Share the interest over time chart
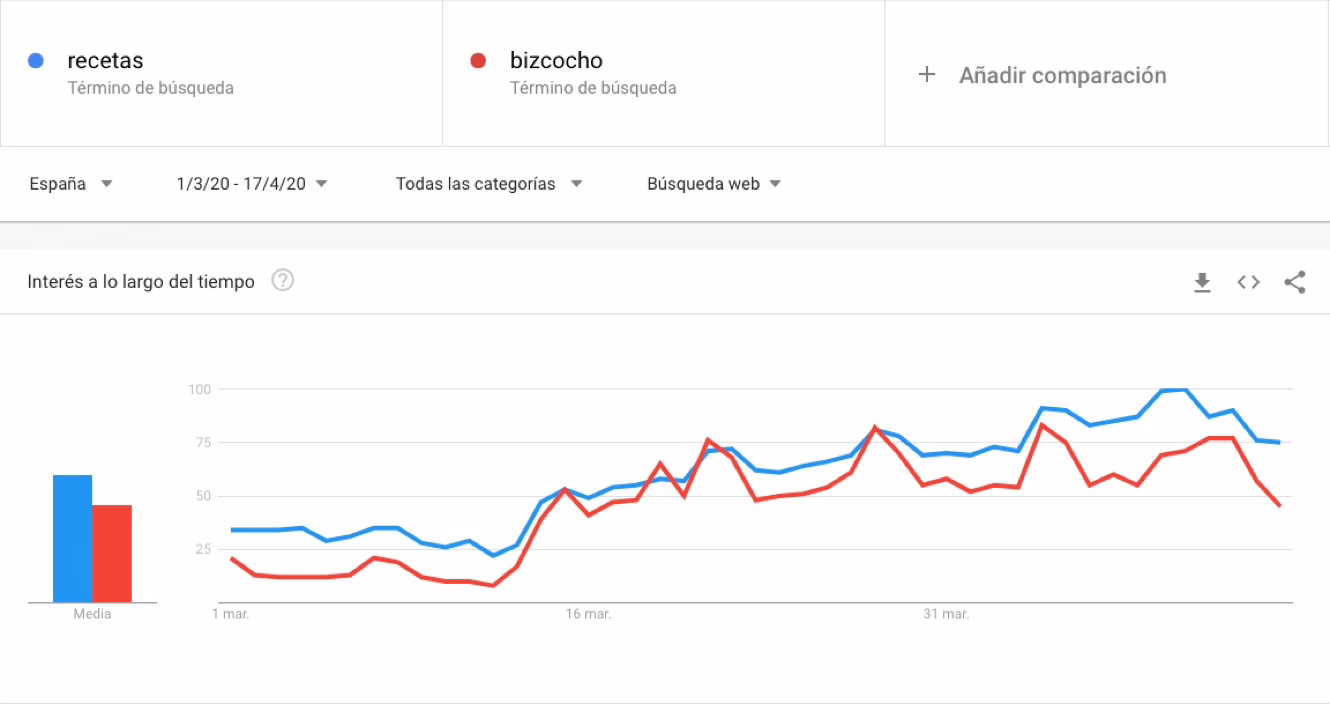 click(1295, 282)
